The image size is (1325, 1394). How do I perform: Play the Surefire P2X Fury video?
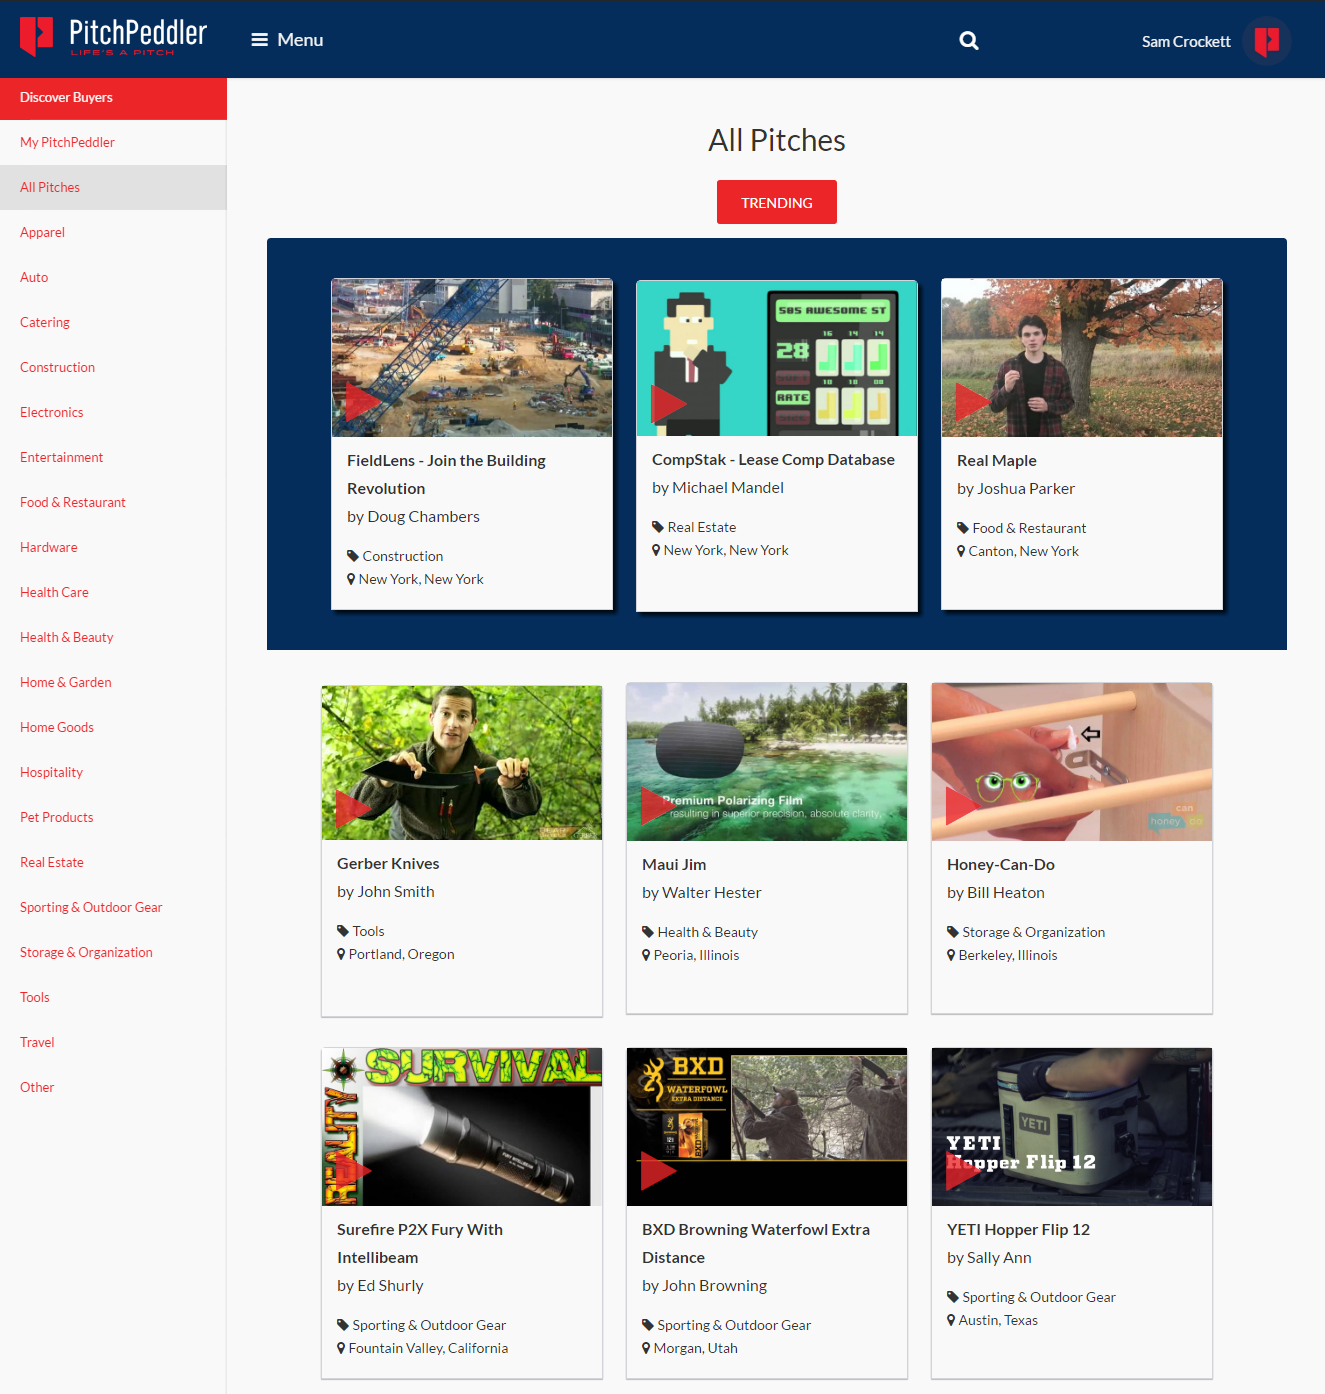pos(353,1171)
